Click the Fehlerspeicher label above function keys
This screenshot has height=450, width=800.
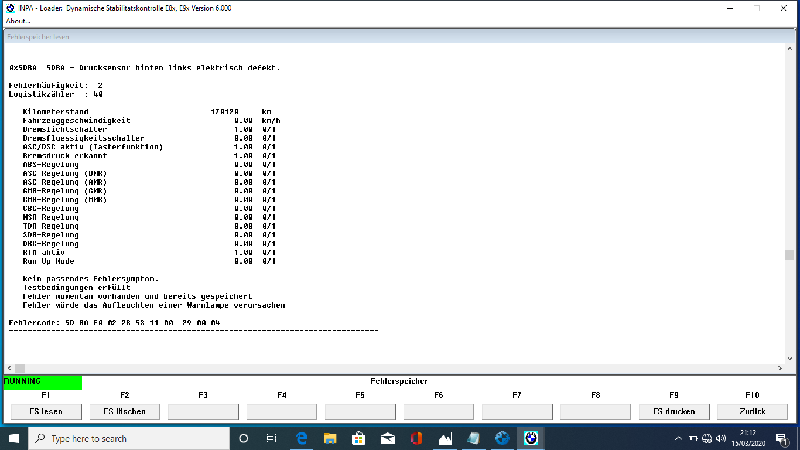(399, 382)
